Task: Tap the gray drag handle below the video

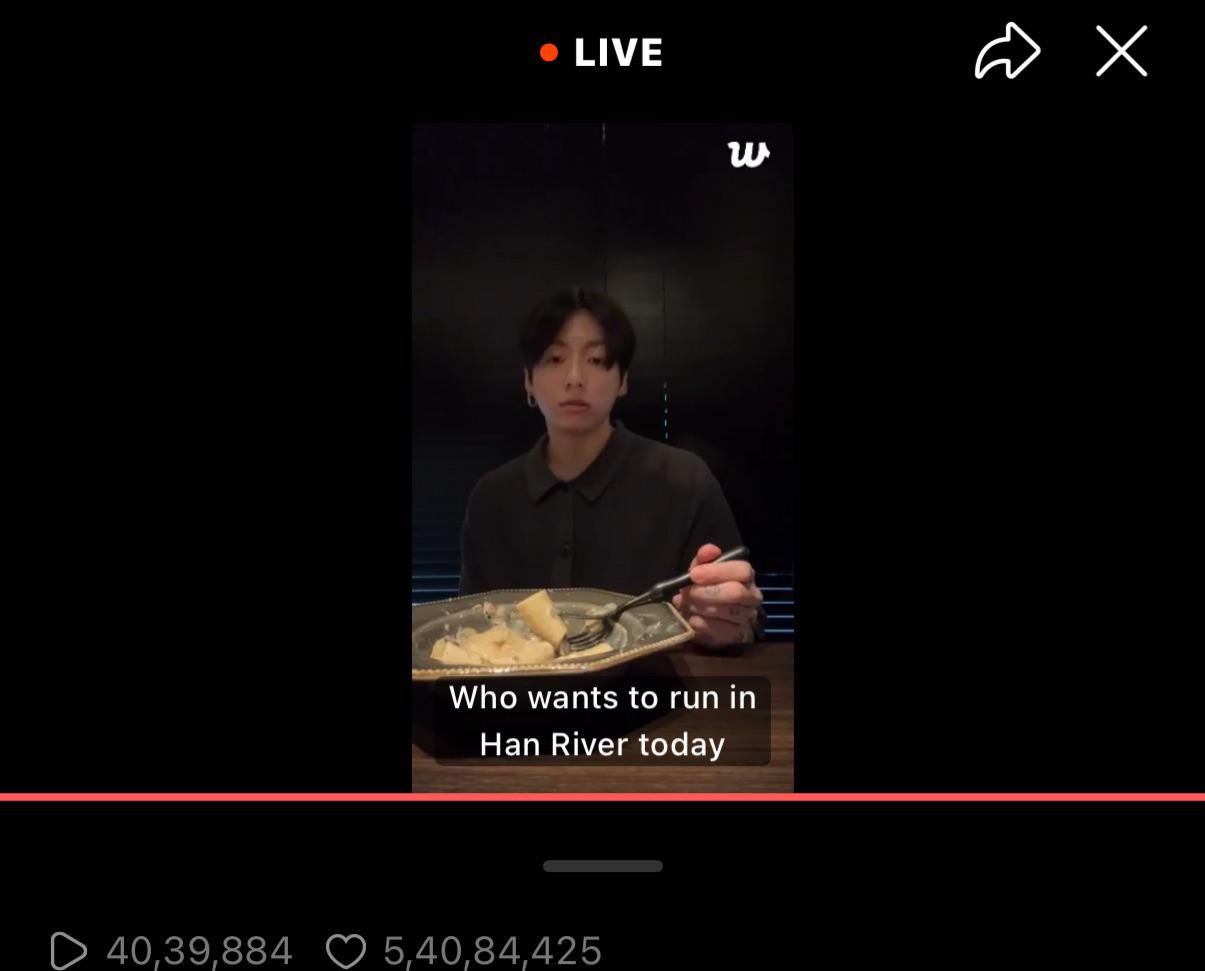Action: point(603,866)
